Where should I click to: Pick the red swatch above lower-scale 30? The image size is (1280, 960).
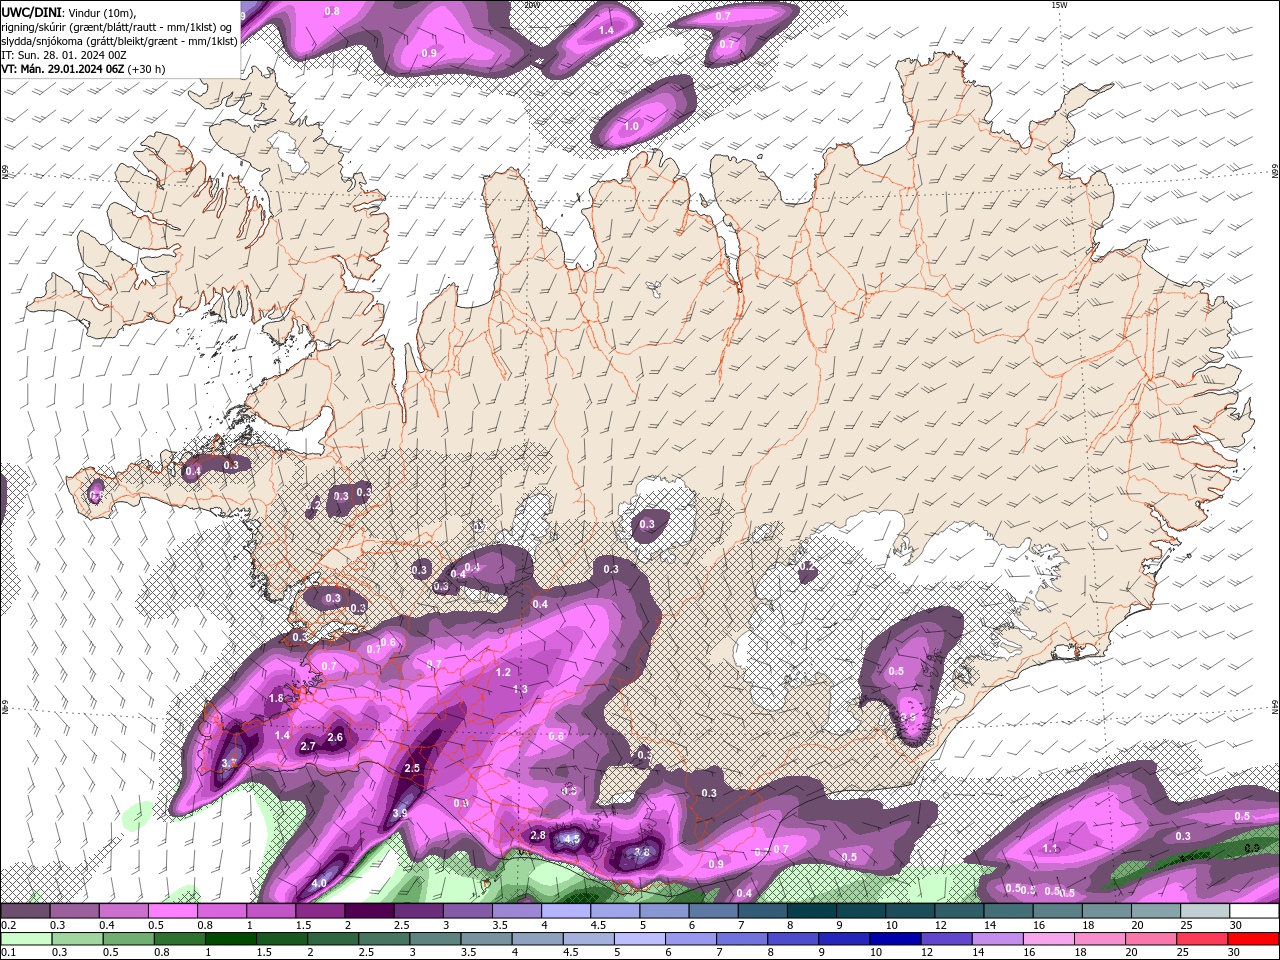(1254, 939)
